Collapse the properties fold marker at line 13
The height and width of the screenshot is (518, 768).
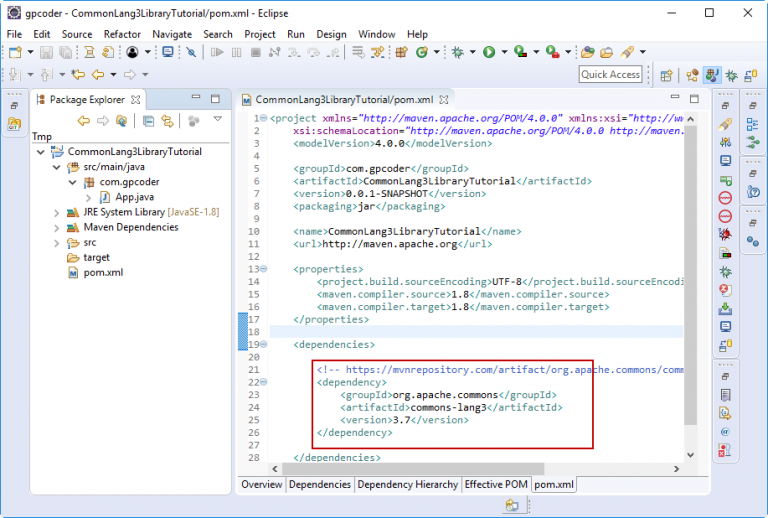point(264,269)
